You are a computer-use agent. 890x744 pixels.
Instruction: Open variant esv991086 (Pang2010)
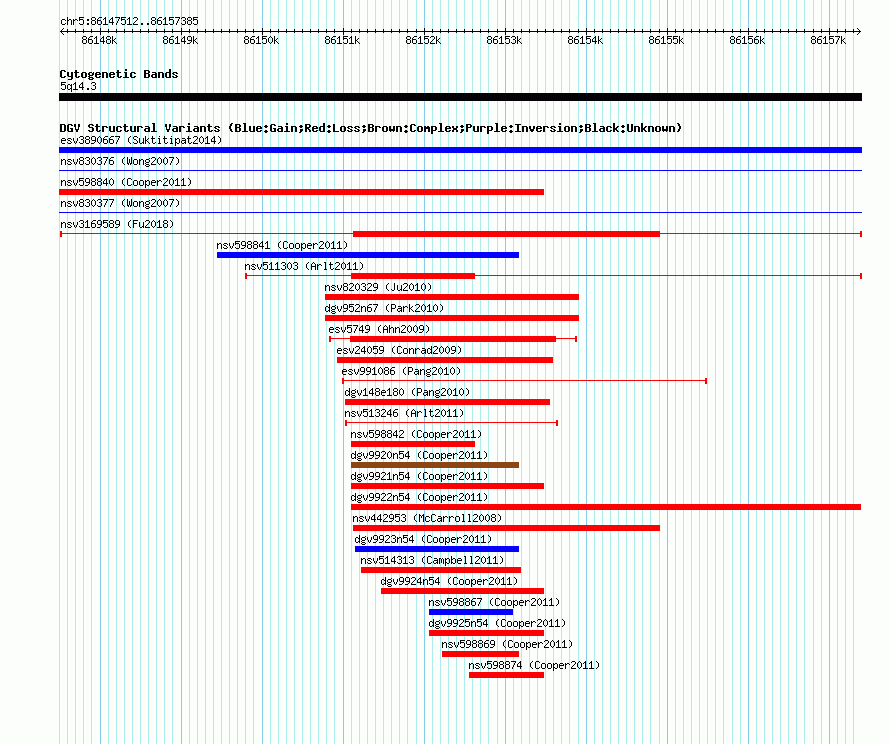pos(401,371)
